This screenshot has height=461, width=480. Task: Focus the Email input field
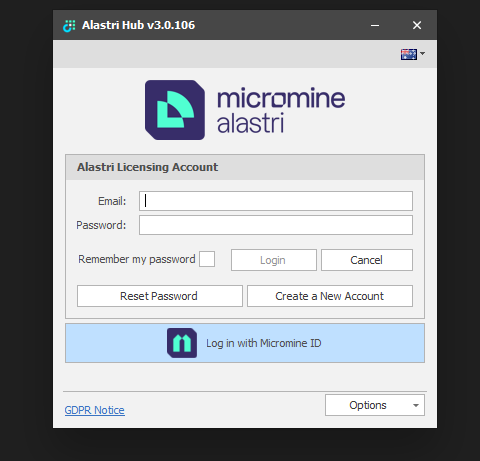click(x=276, y=201)
